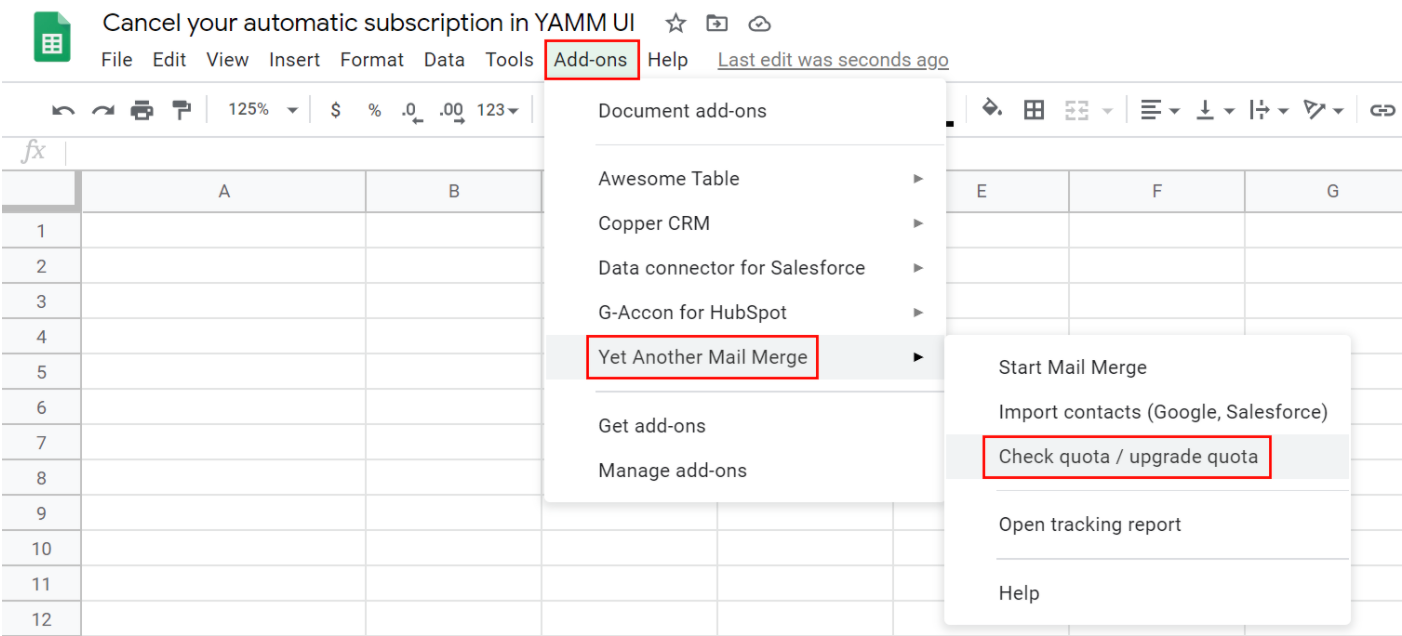Screen dimensions: 1402x636
Task: Select row 5 header
Action: [x=41, y=372]
